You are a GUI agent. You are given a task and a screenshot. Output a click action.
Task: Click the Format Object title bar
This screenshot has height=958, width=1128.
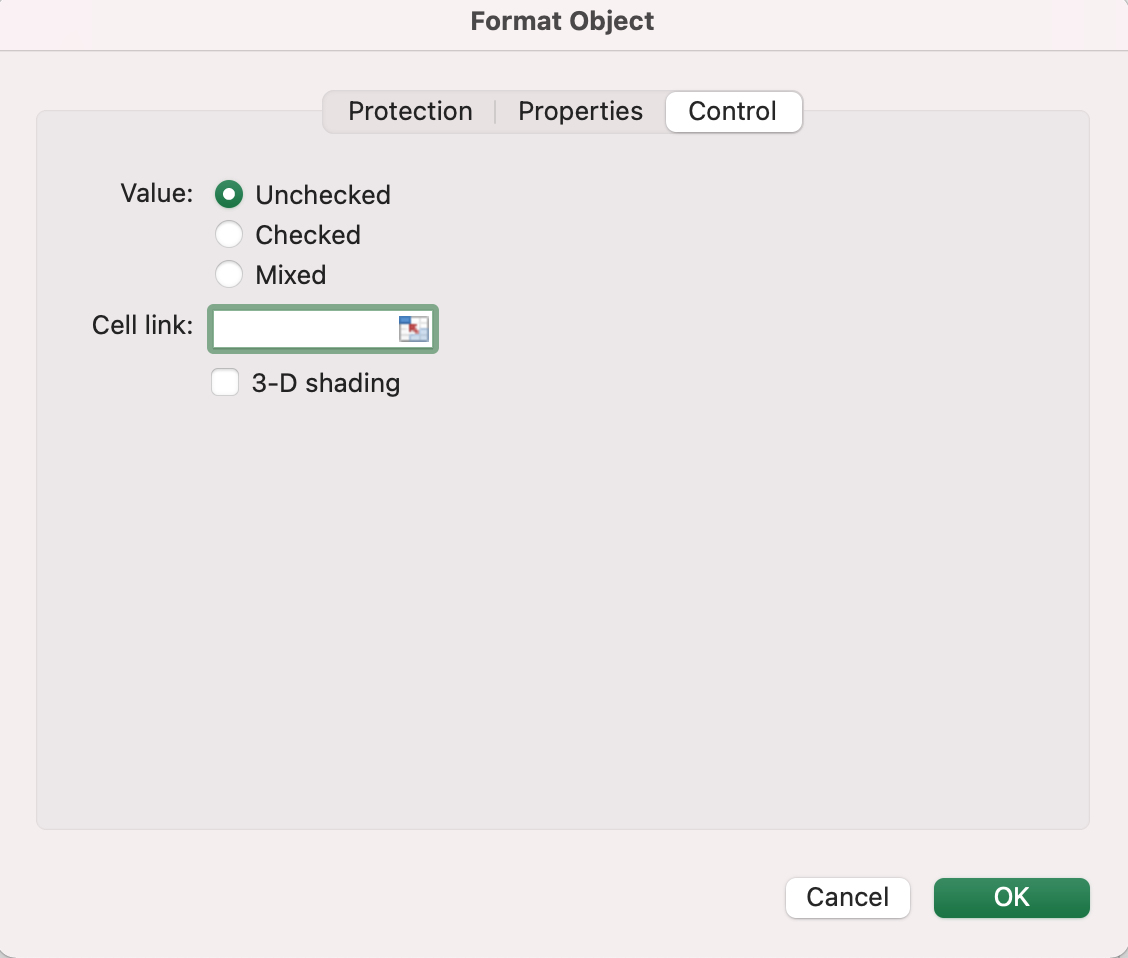pyautogui.click(x=563, y=22)
